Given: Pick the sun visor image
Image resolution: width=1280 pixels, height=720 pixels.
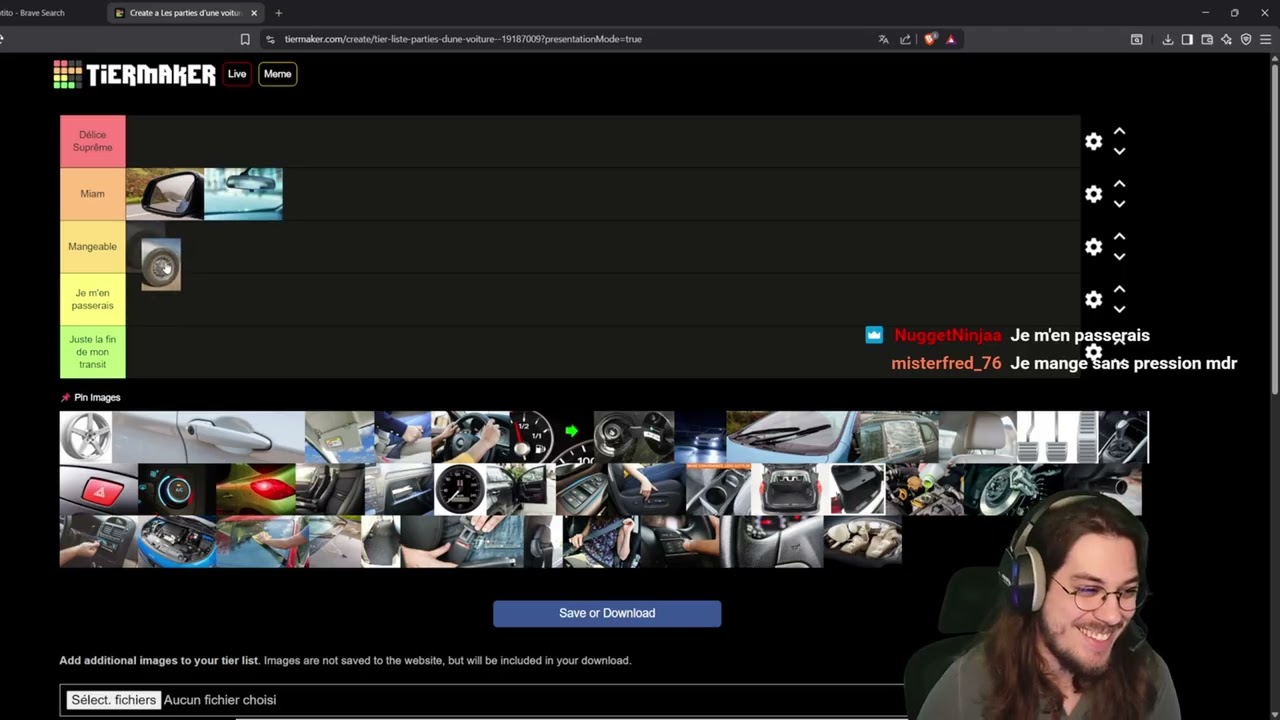Looking at the screenshot, I should [x=339, y=437].
